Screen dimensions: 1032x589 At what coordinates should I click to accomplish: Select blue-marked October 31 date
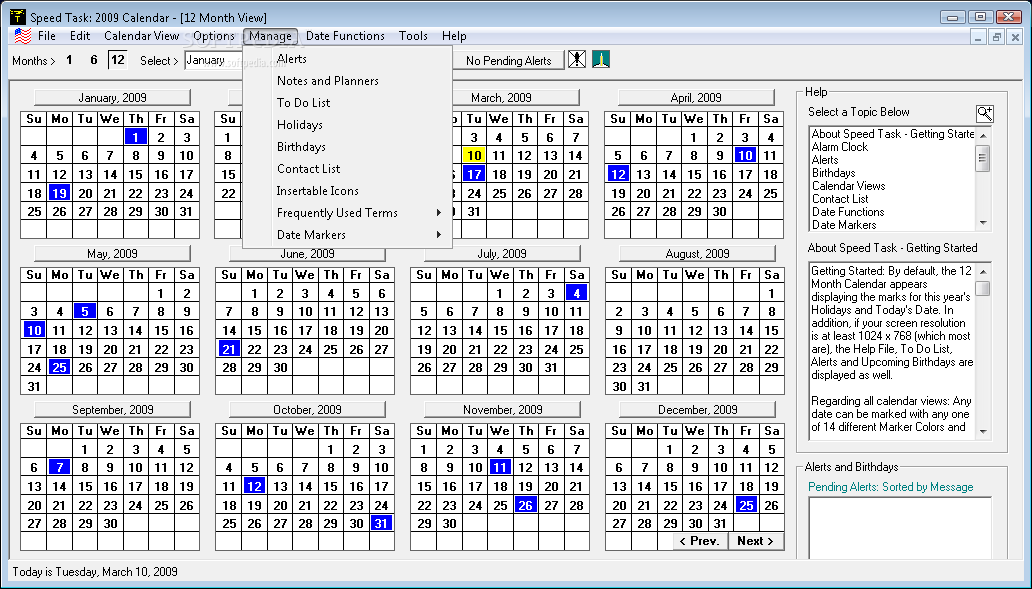[x=381, y=523]
